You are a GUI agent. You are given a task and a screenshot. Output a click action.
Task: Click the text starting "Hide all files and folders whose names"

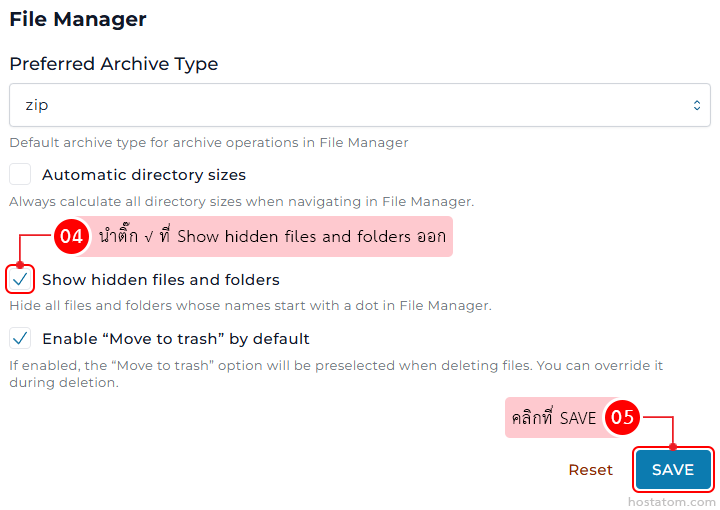point(250,306)
